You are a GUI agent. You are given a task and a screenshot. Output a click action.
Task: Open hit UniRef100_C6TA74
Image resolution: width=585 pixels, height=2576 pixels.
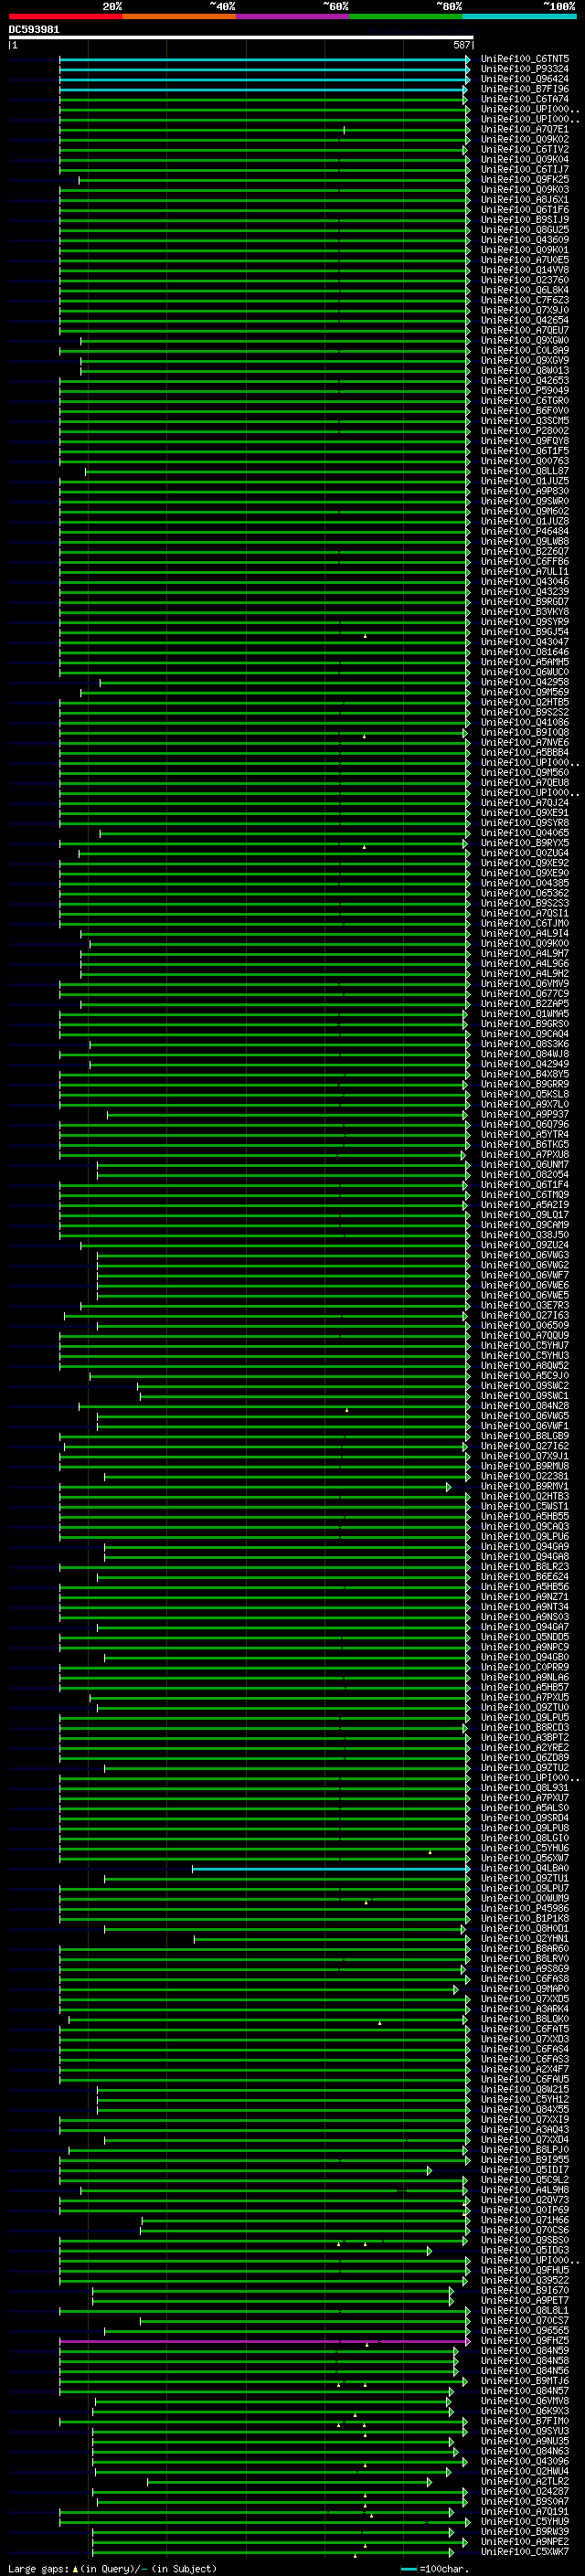[525, 99]
